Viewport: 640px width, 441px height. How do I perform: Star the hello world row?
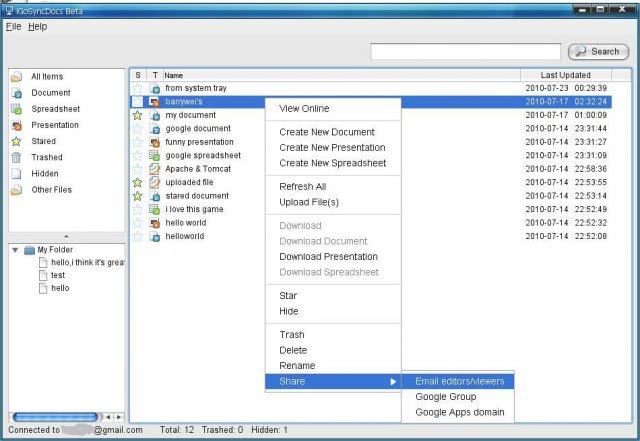pyautogui.click(x=138, y=223)
